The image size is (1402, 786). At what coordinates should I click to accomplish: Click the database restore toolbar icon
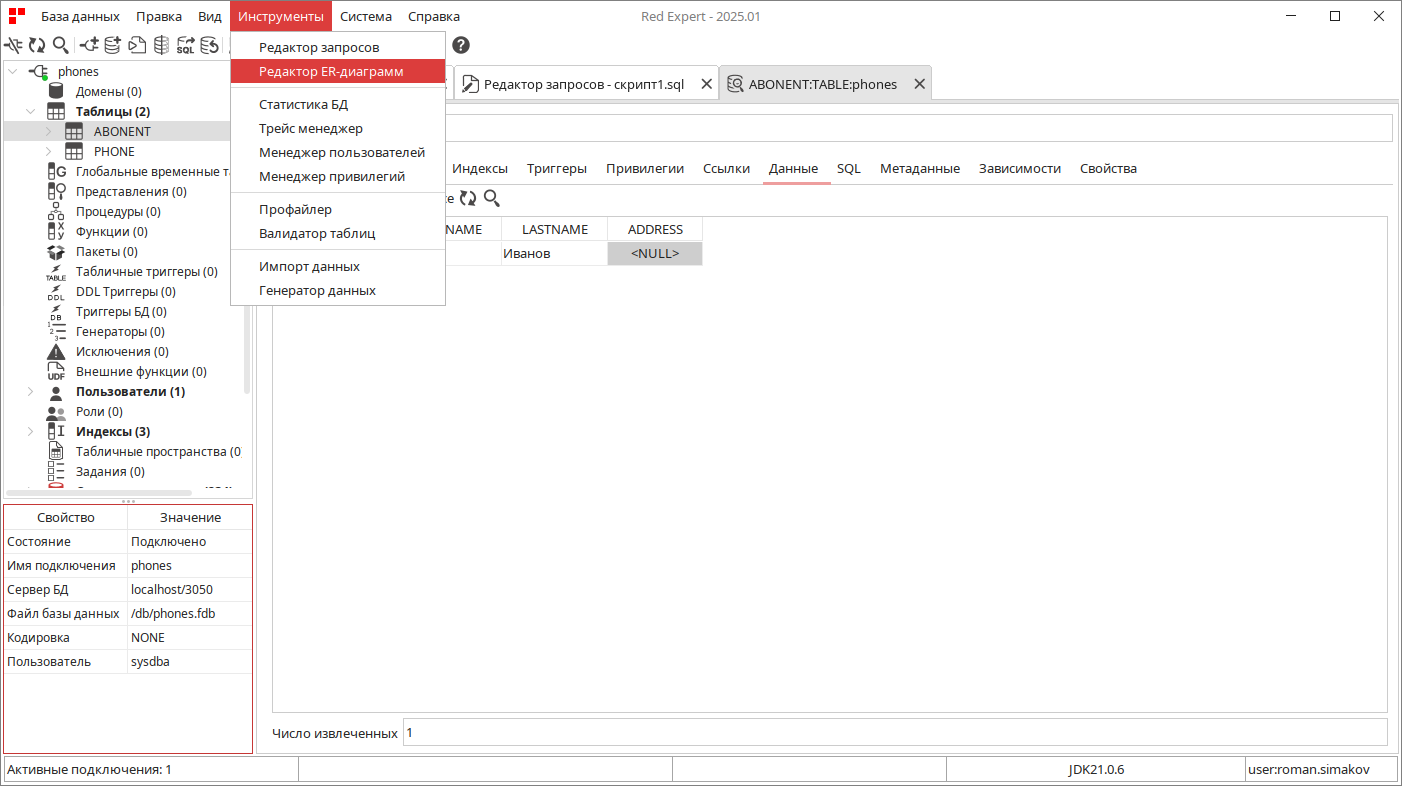pos(209,45)
